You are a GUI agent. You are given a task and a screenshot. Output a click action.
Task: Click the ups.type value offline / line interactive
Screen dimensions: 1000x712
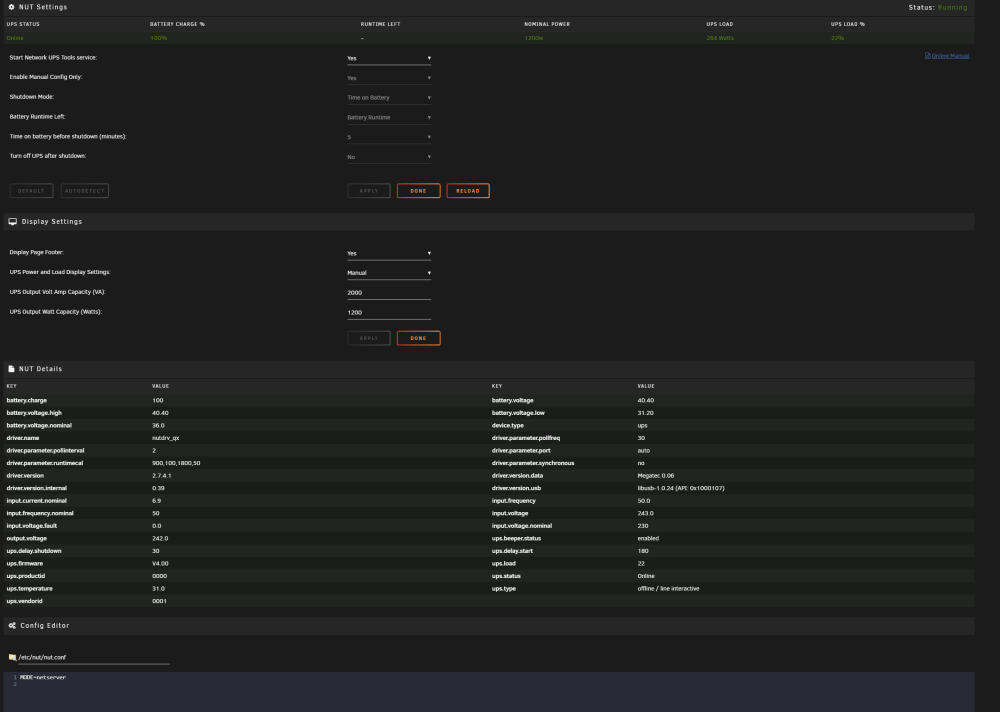(x=668, y=589)
